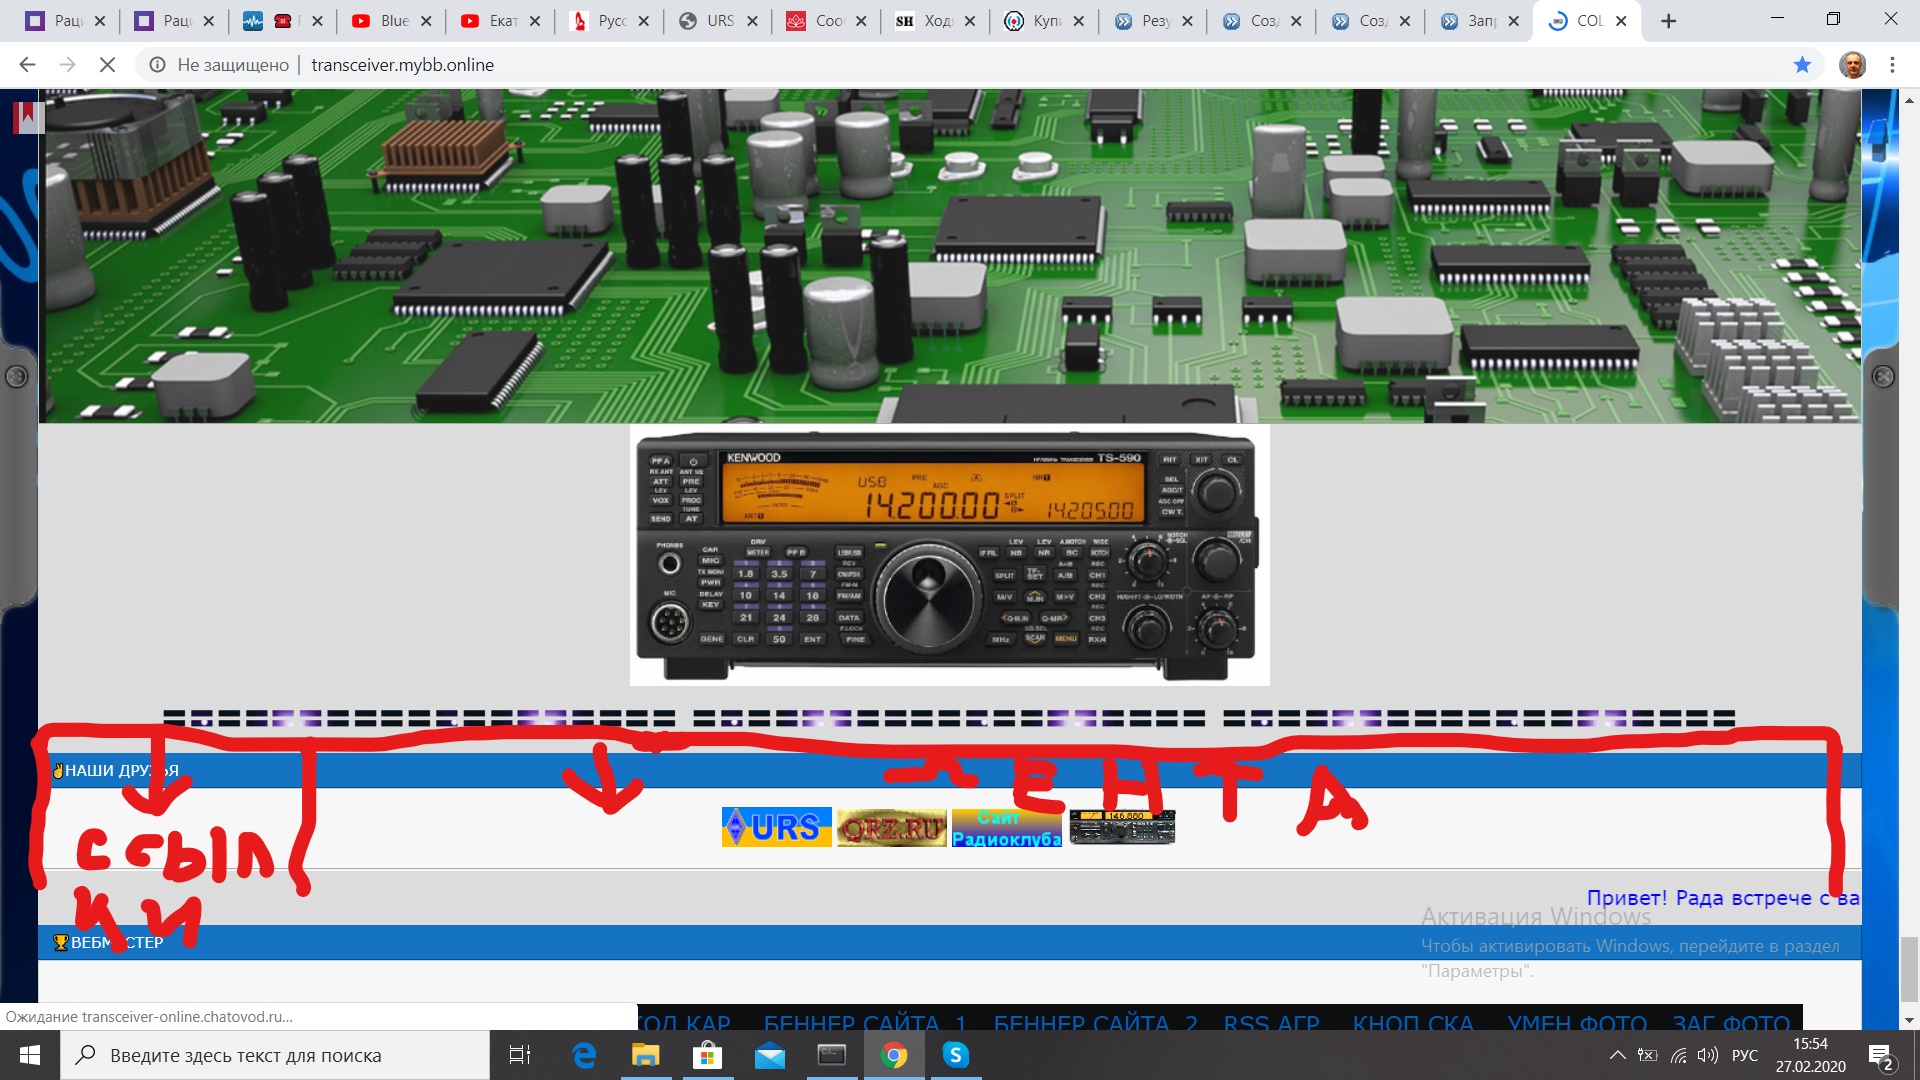
Task: Open the УМЕН ФОТО link
Action: (1577, 1023)
